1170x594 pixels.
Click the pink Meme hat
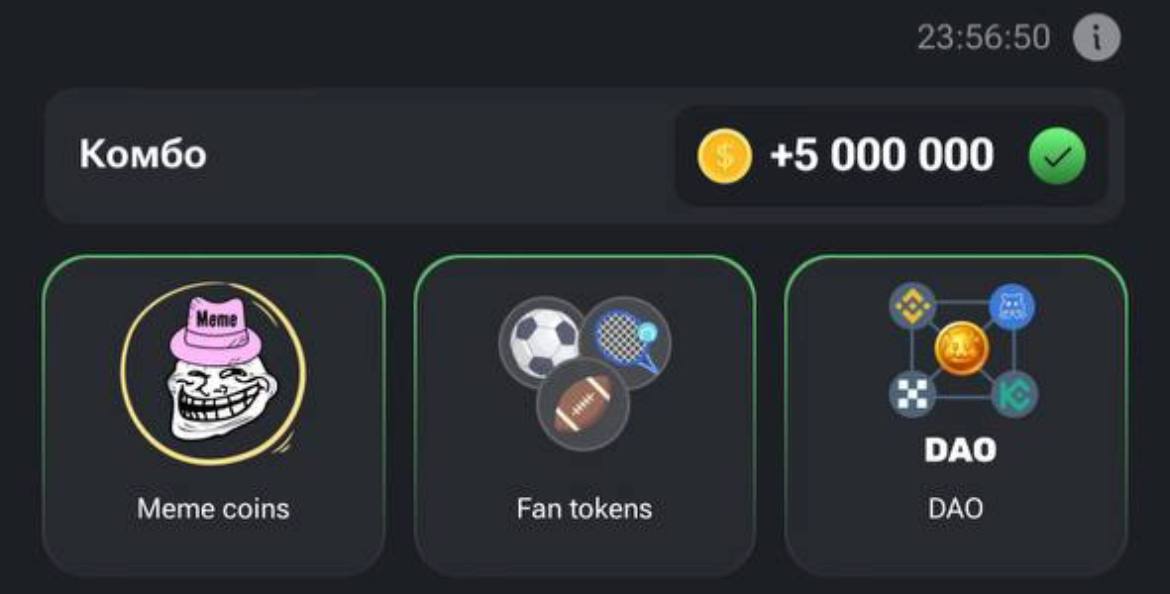(213, 325)
